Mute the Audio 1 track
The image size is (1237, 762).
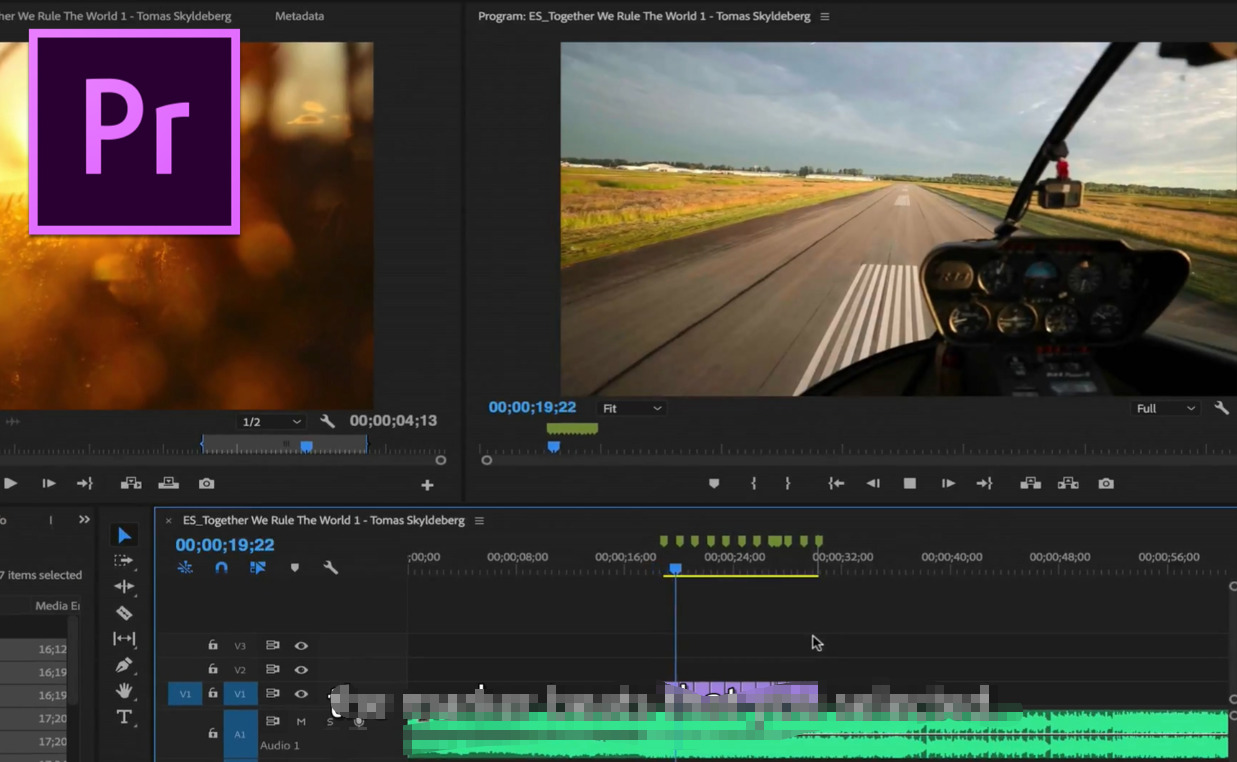pyautogui.click(x=301, y=721)
